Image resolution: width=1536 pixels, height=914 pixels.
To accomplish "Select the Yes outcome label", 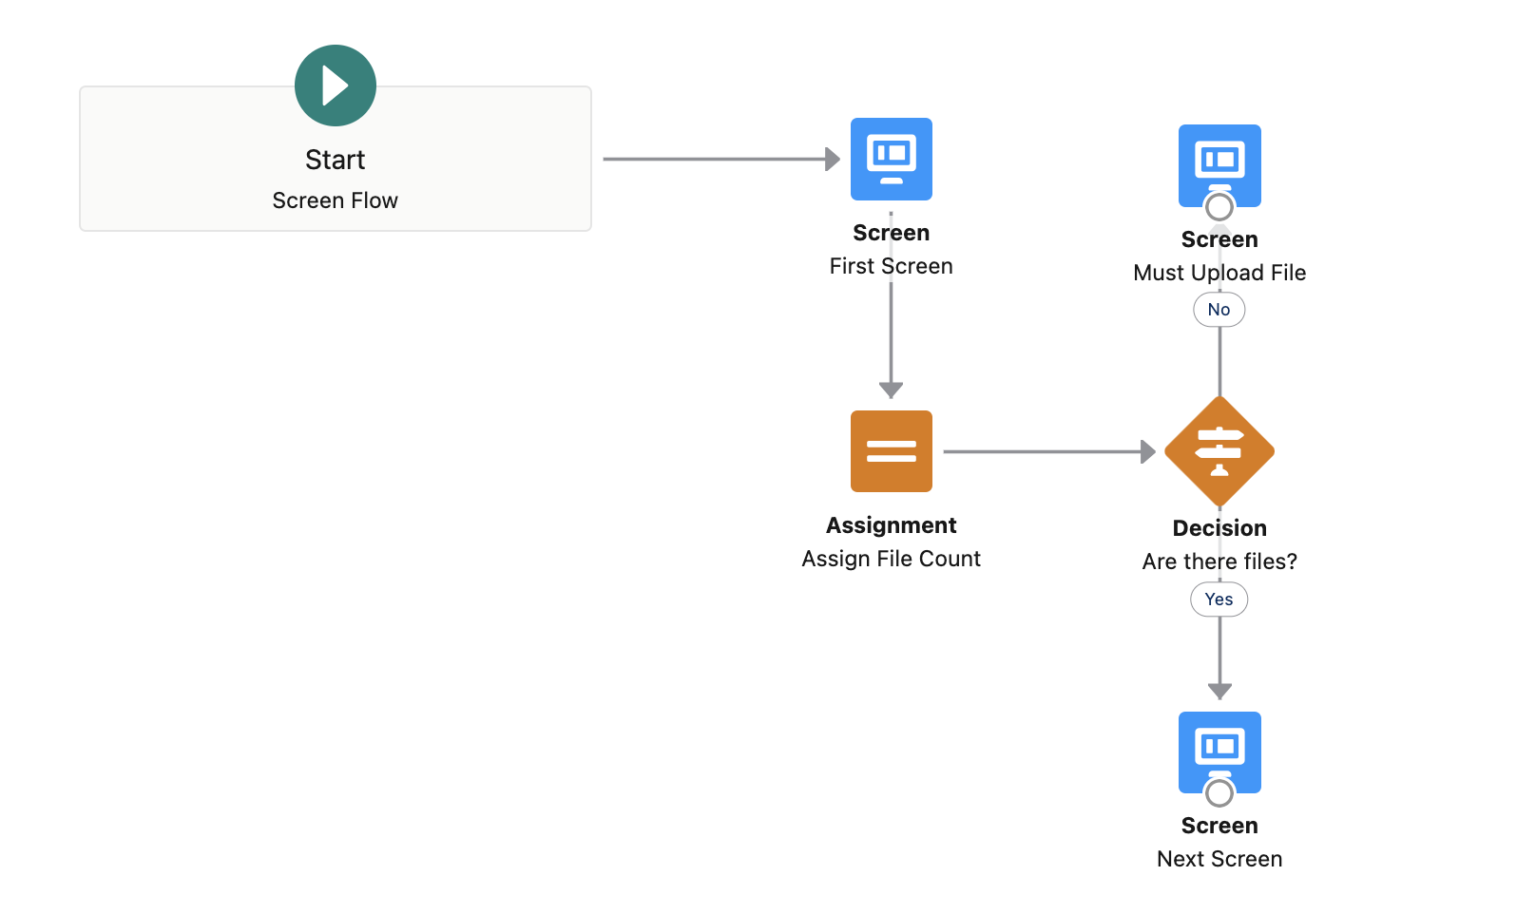I will coord(1218,599).
